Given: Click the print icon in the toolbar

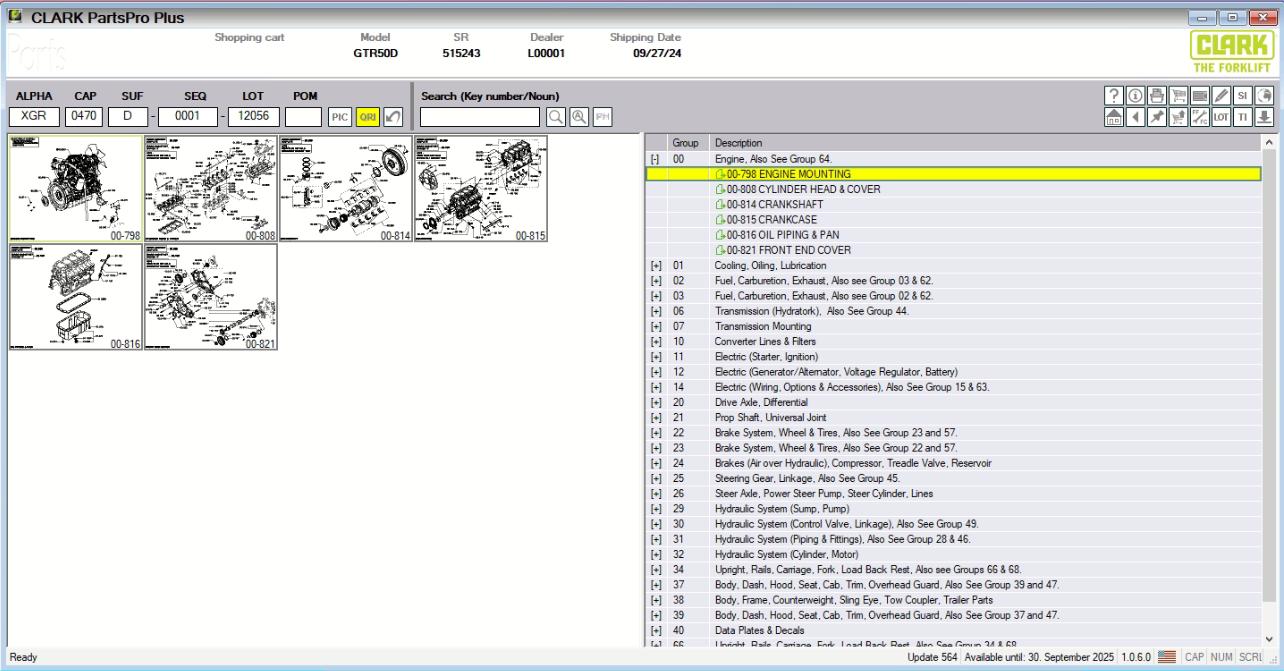Looking at the screenshot, I should 1157,95.
